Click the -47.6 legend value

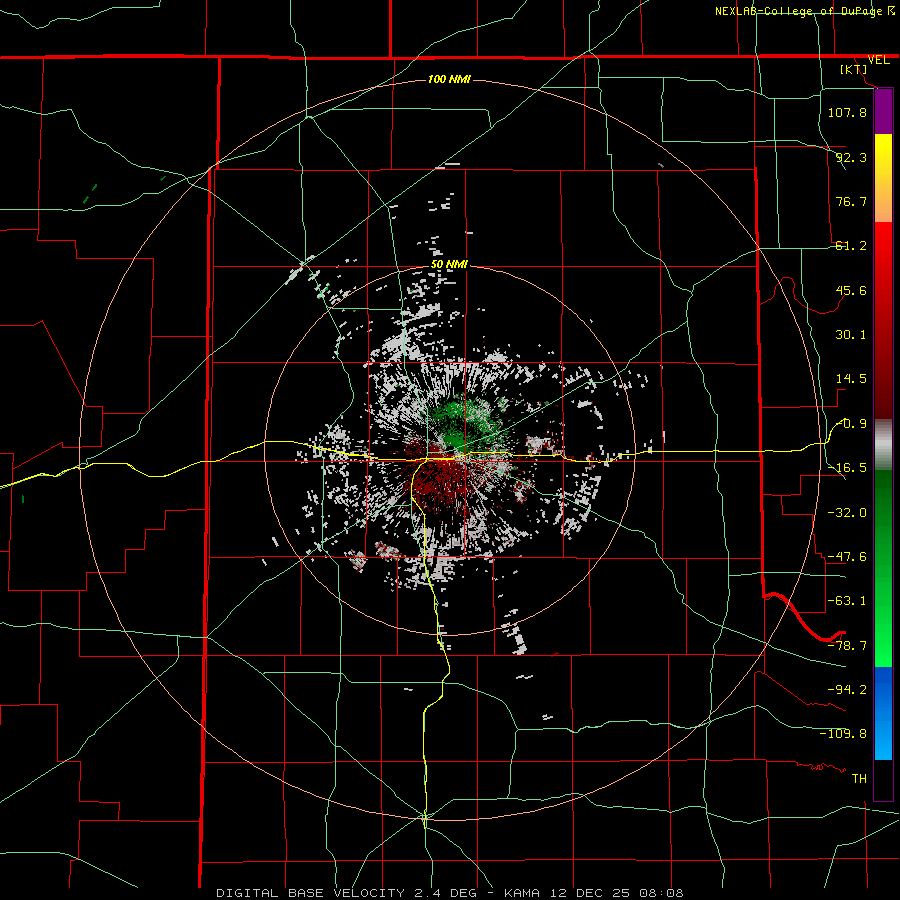[847, 557]
